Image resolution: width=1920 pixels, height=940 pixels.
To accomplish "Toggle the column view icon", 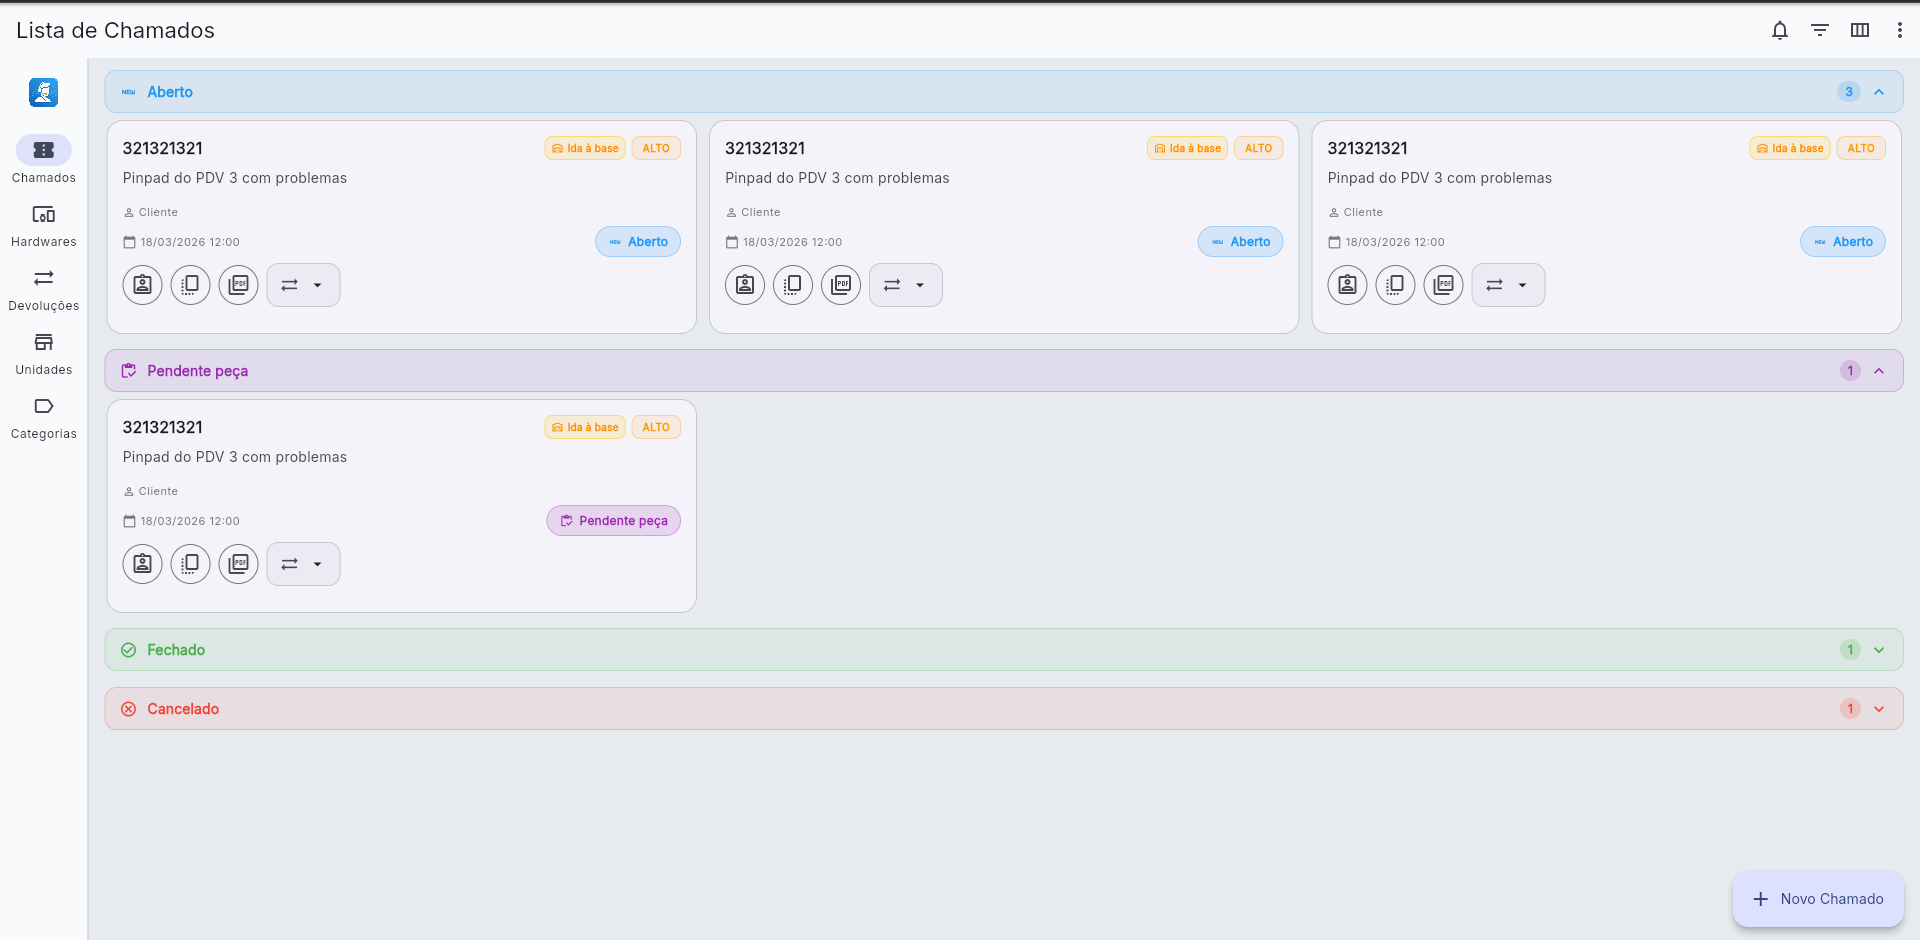I will point(1860,30).
